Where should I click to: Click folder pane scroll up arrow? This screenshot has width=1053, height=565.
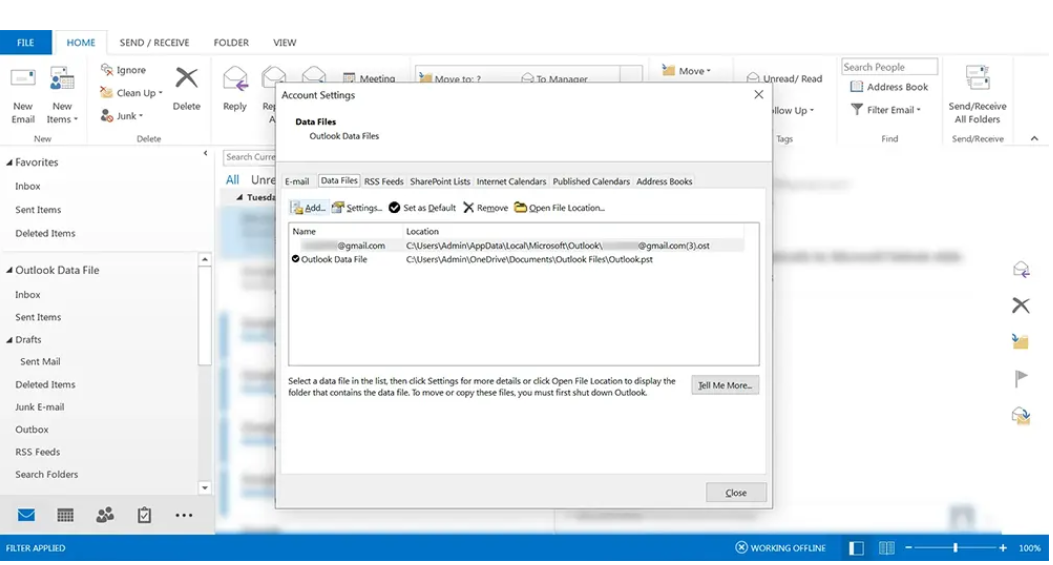pyautogui.click(x=205, y=259)
